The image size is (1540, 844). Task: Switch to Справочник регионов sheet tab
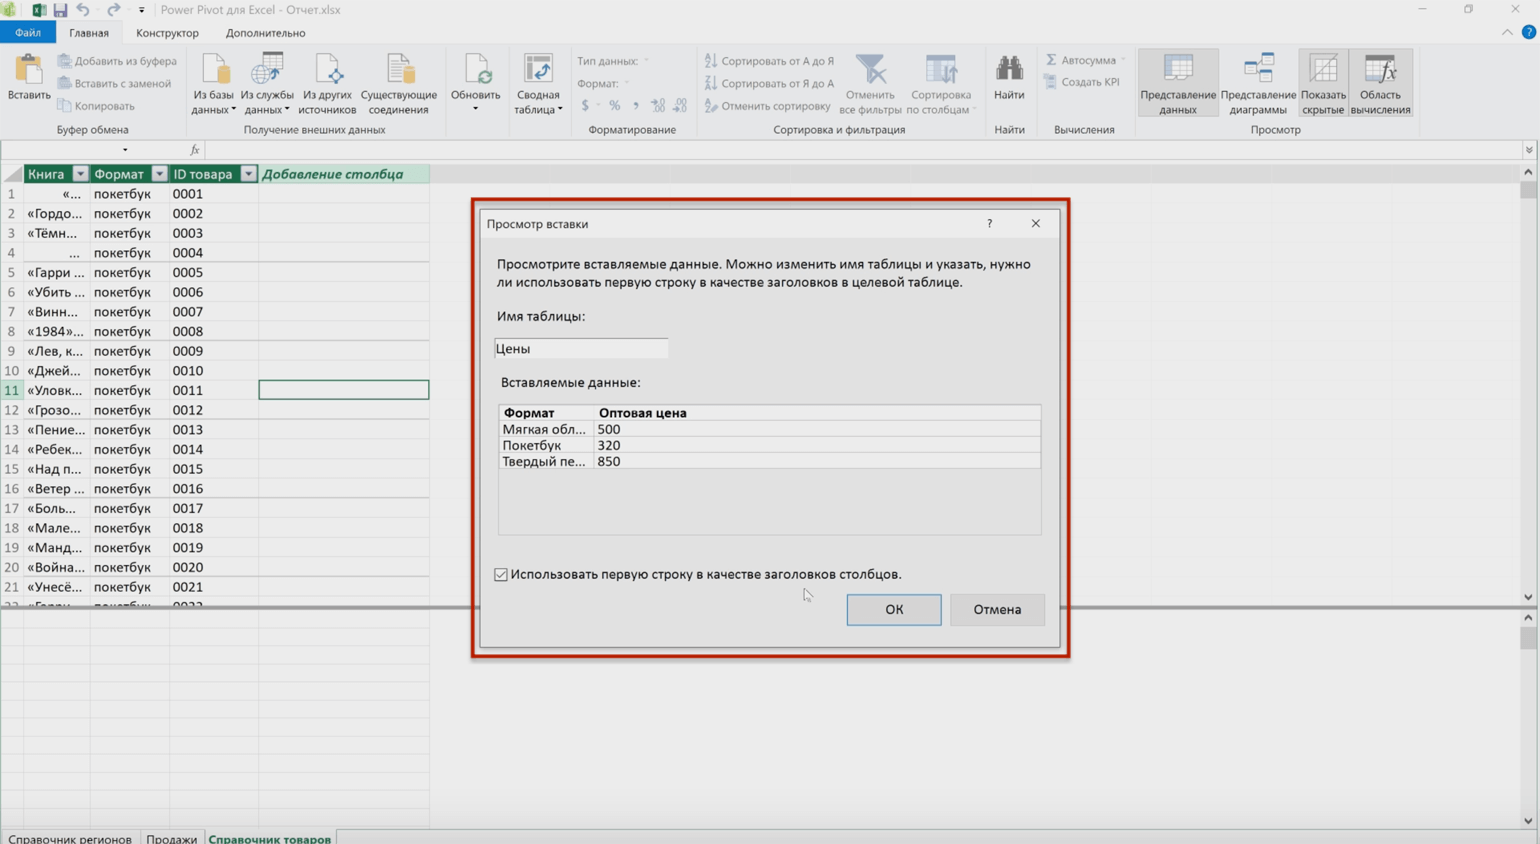(x=70, y=838)
